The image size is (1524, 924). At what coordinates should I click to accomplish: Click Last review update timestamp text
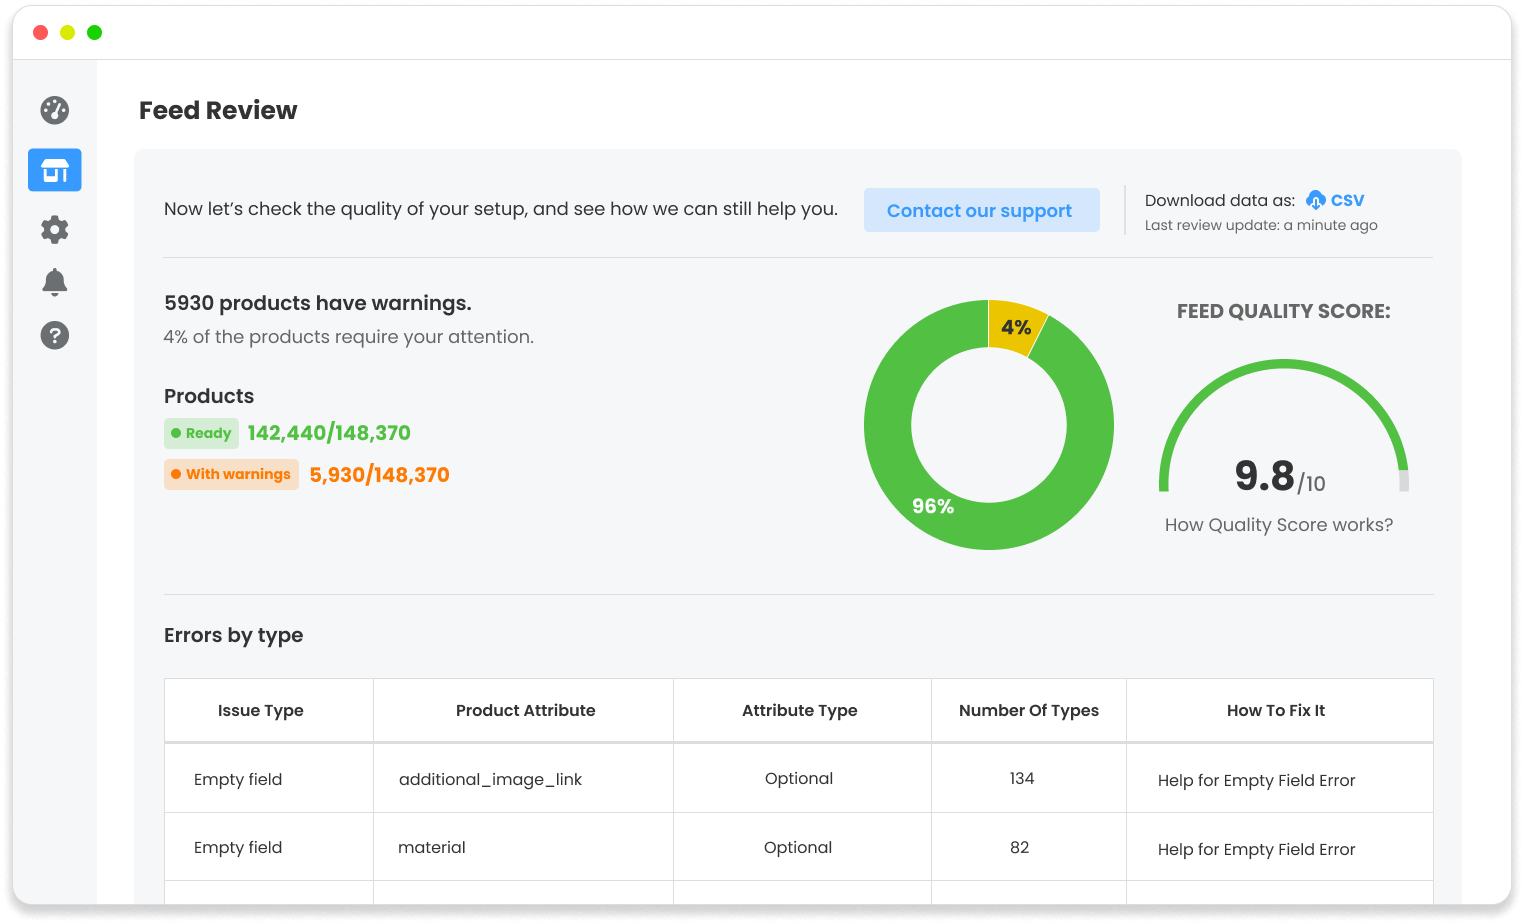click(x=1261, y=225)
